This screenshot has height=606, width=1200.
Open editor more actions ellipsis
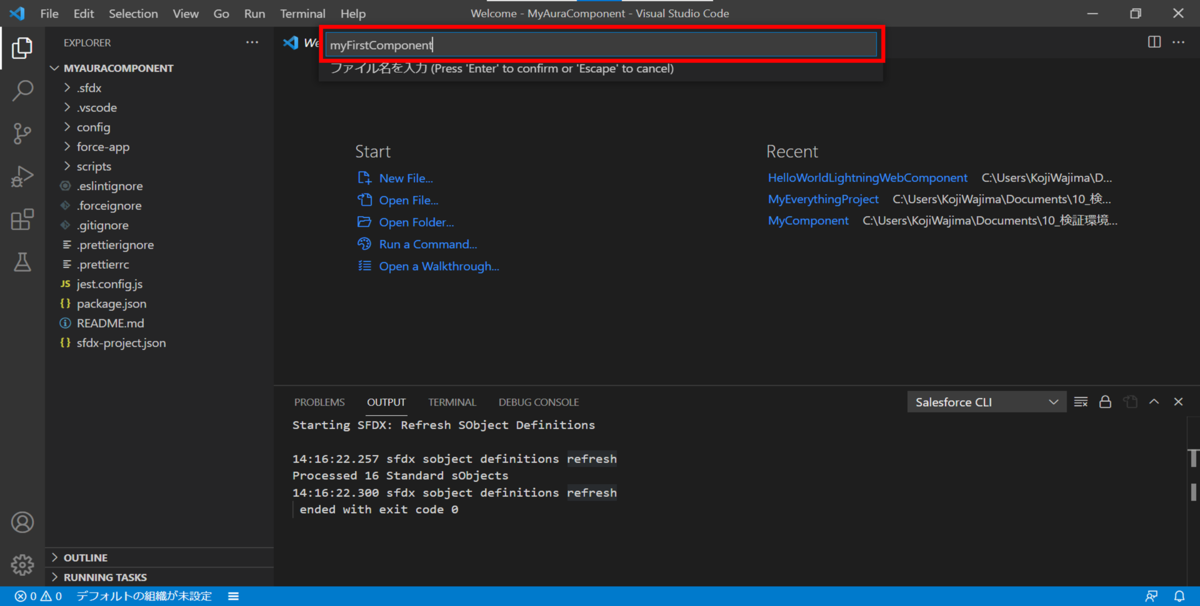pyautogui.click(x=1179, y=42)
